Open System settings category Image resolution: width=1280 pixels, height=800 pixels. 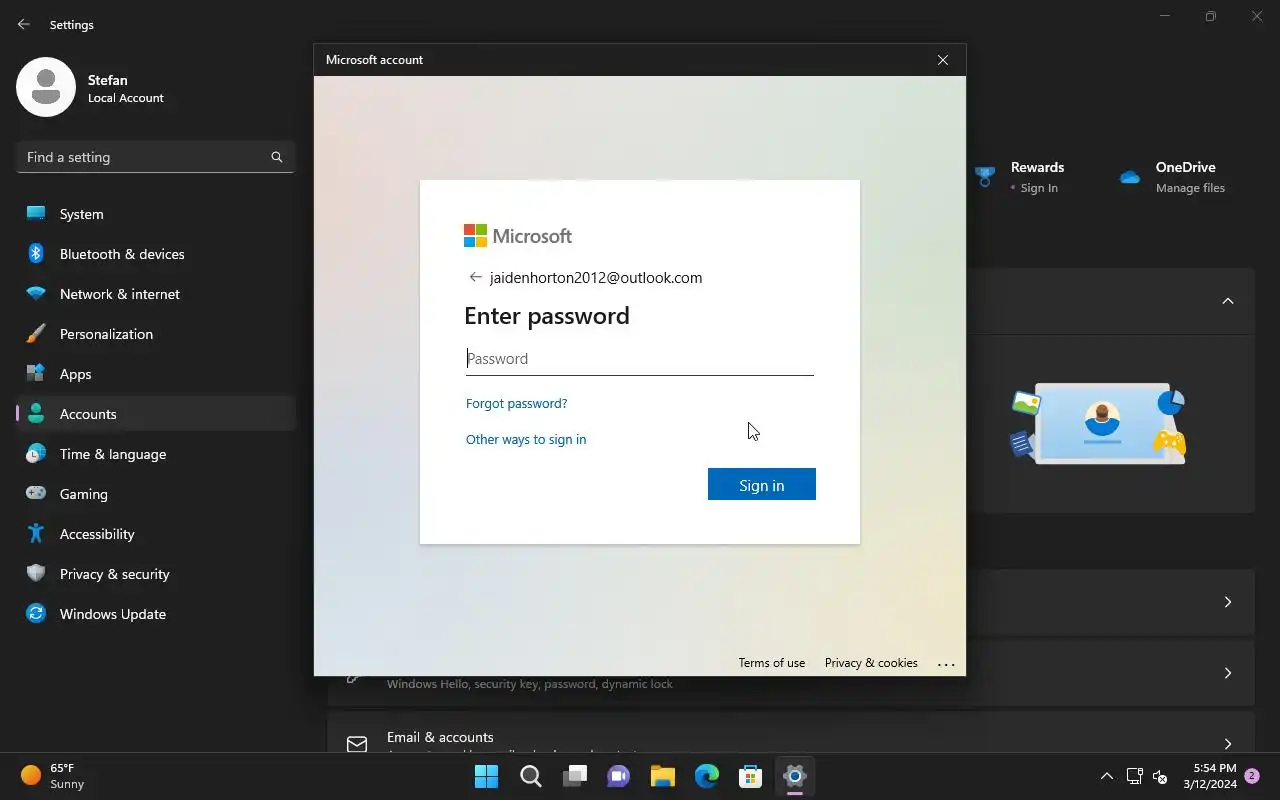(156, 214)
